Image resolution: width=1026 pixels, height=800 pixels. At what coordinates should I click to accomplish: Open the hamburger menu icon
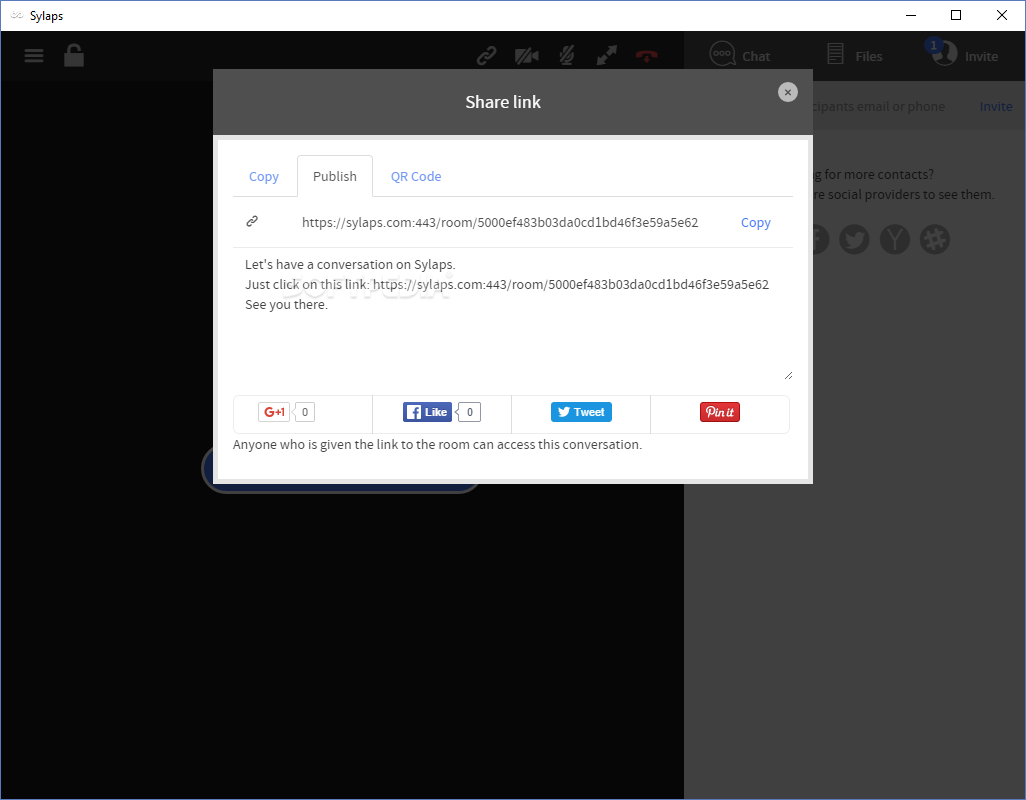click(34, 56)
